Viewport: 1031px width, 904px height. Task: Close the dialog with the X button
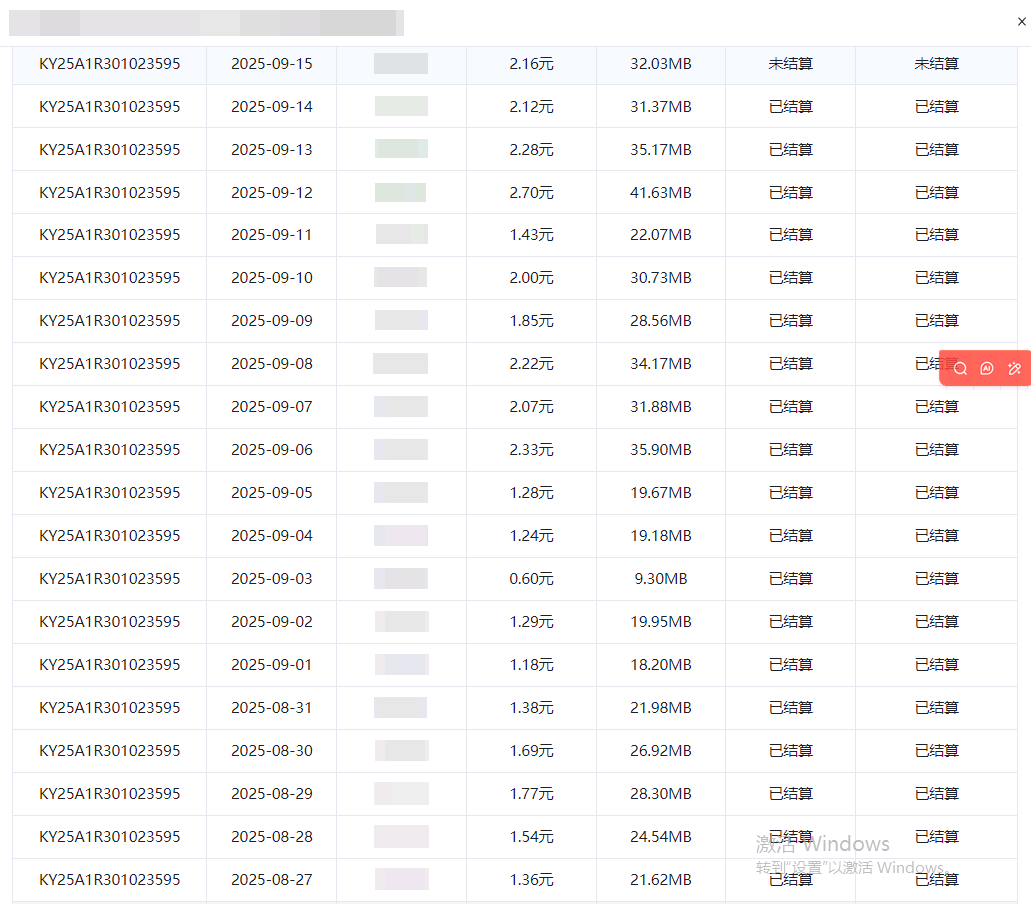pyautogui.click(x=1021, y=22)
